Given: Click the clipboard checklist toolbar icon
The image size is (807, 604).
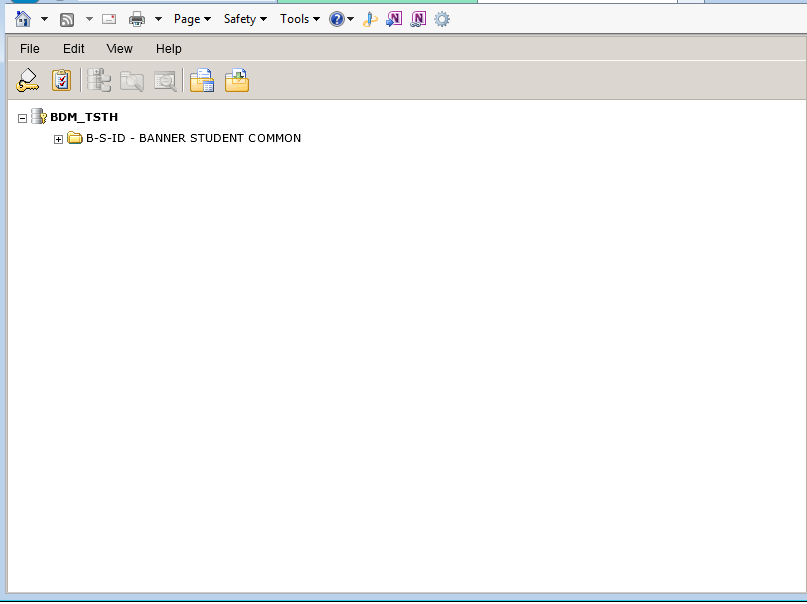Looking at the screenshot, I should tap(62, 81).
